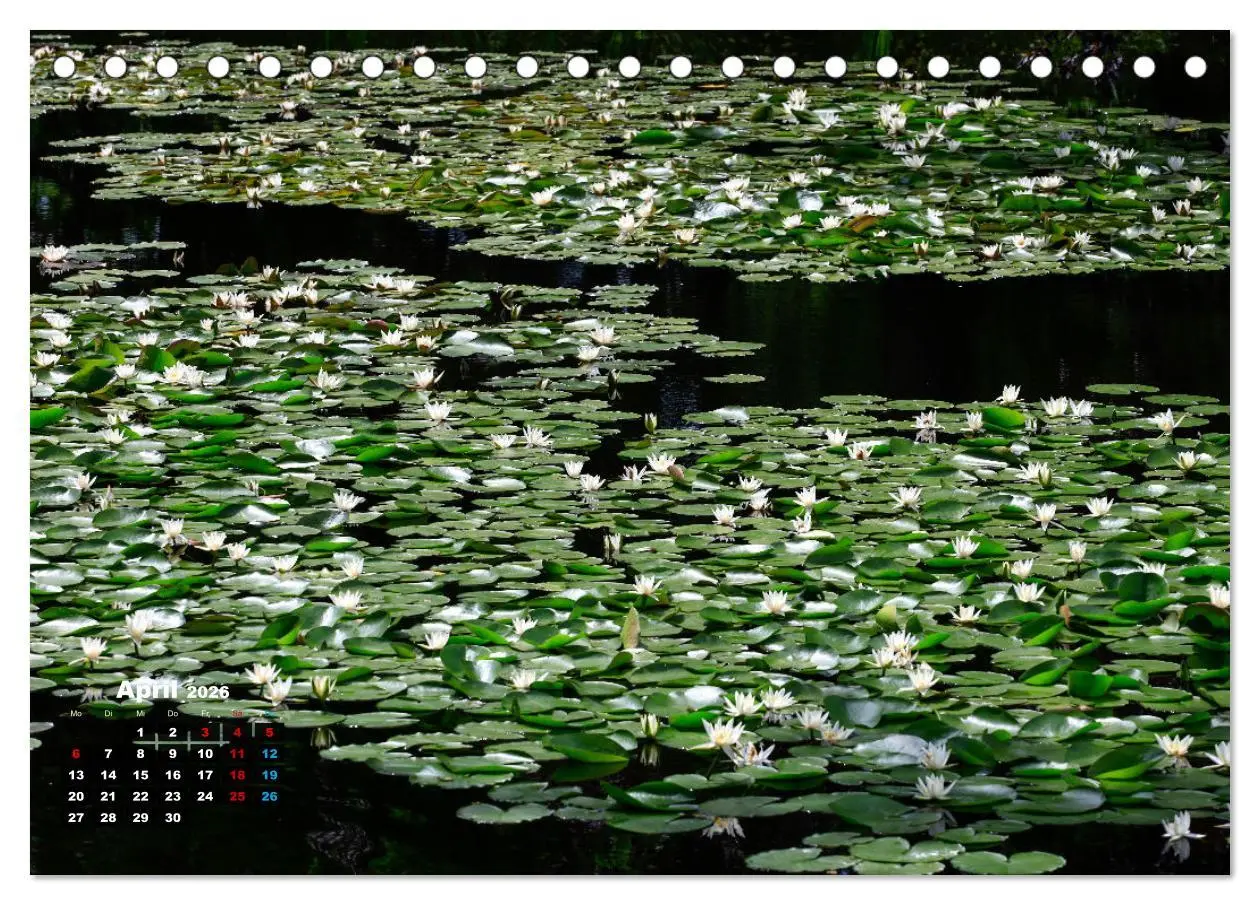Choose the red date 6 Monday
1260x905 pixels.
pyautogui.click(x=76, y=754)
